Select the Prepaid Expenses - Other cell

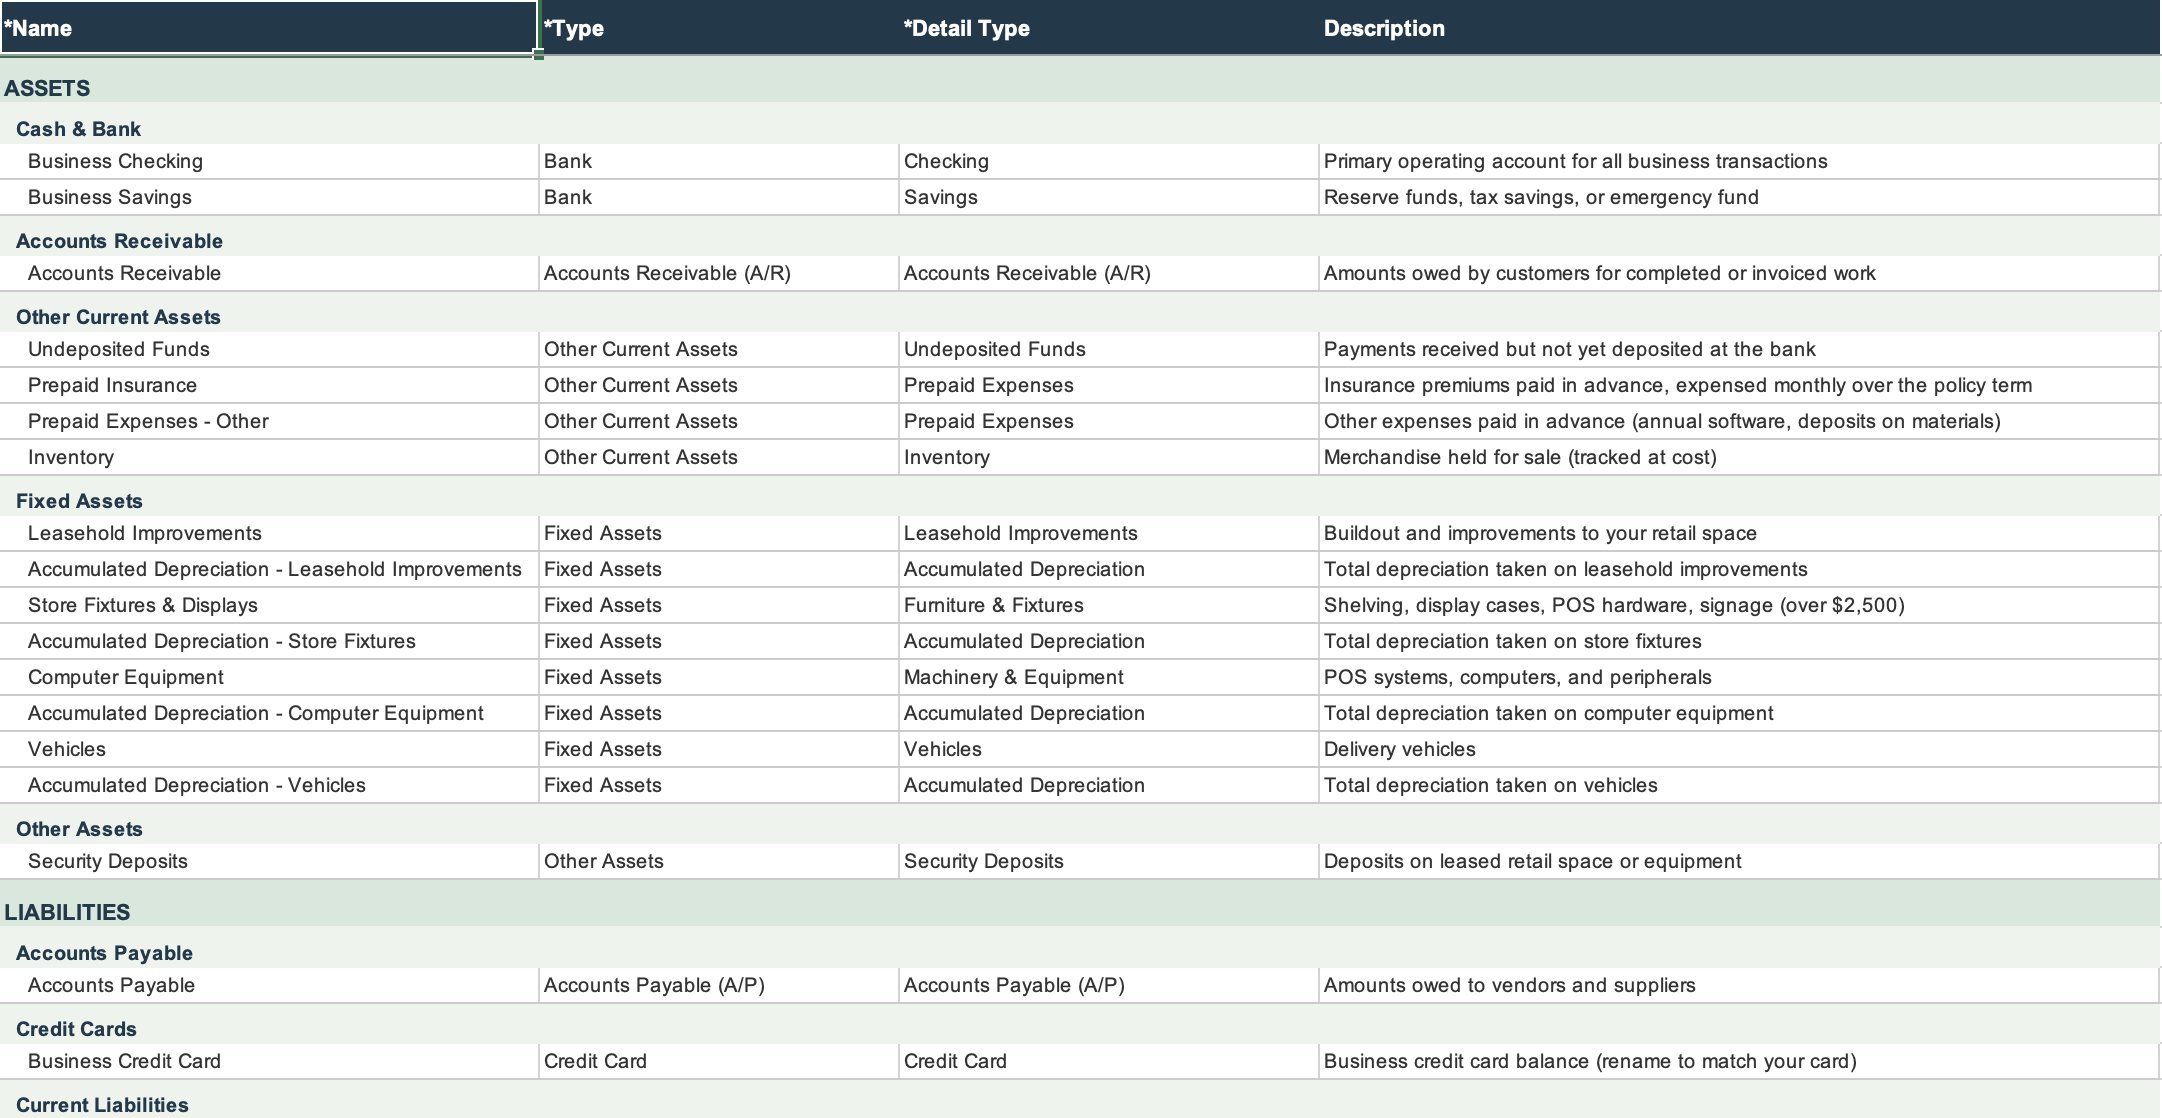[x=269, y=422]
